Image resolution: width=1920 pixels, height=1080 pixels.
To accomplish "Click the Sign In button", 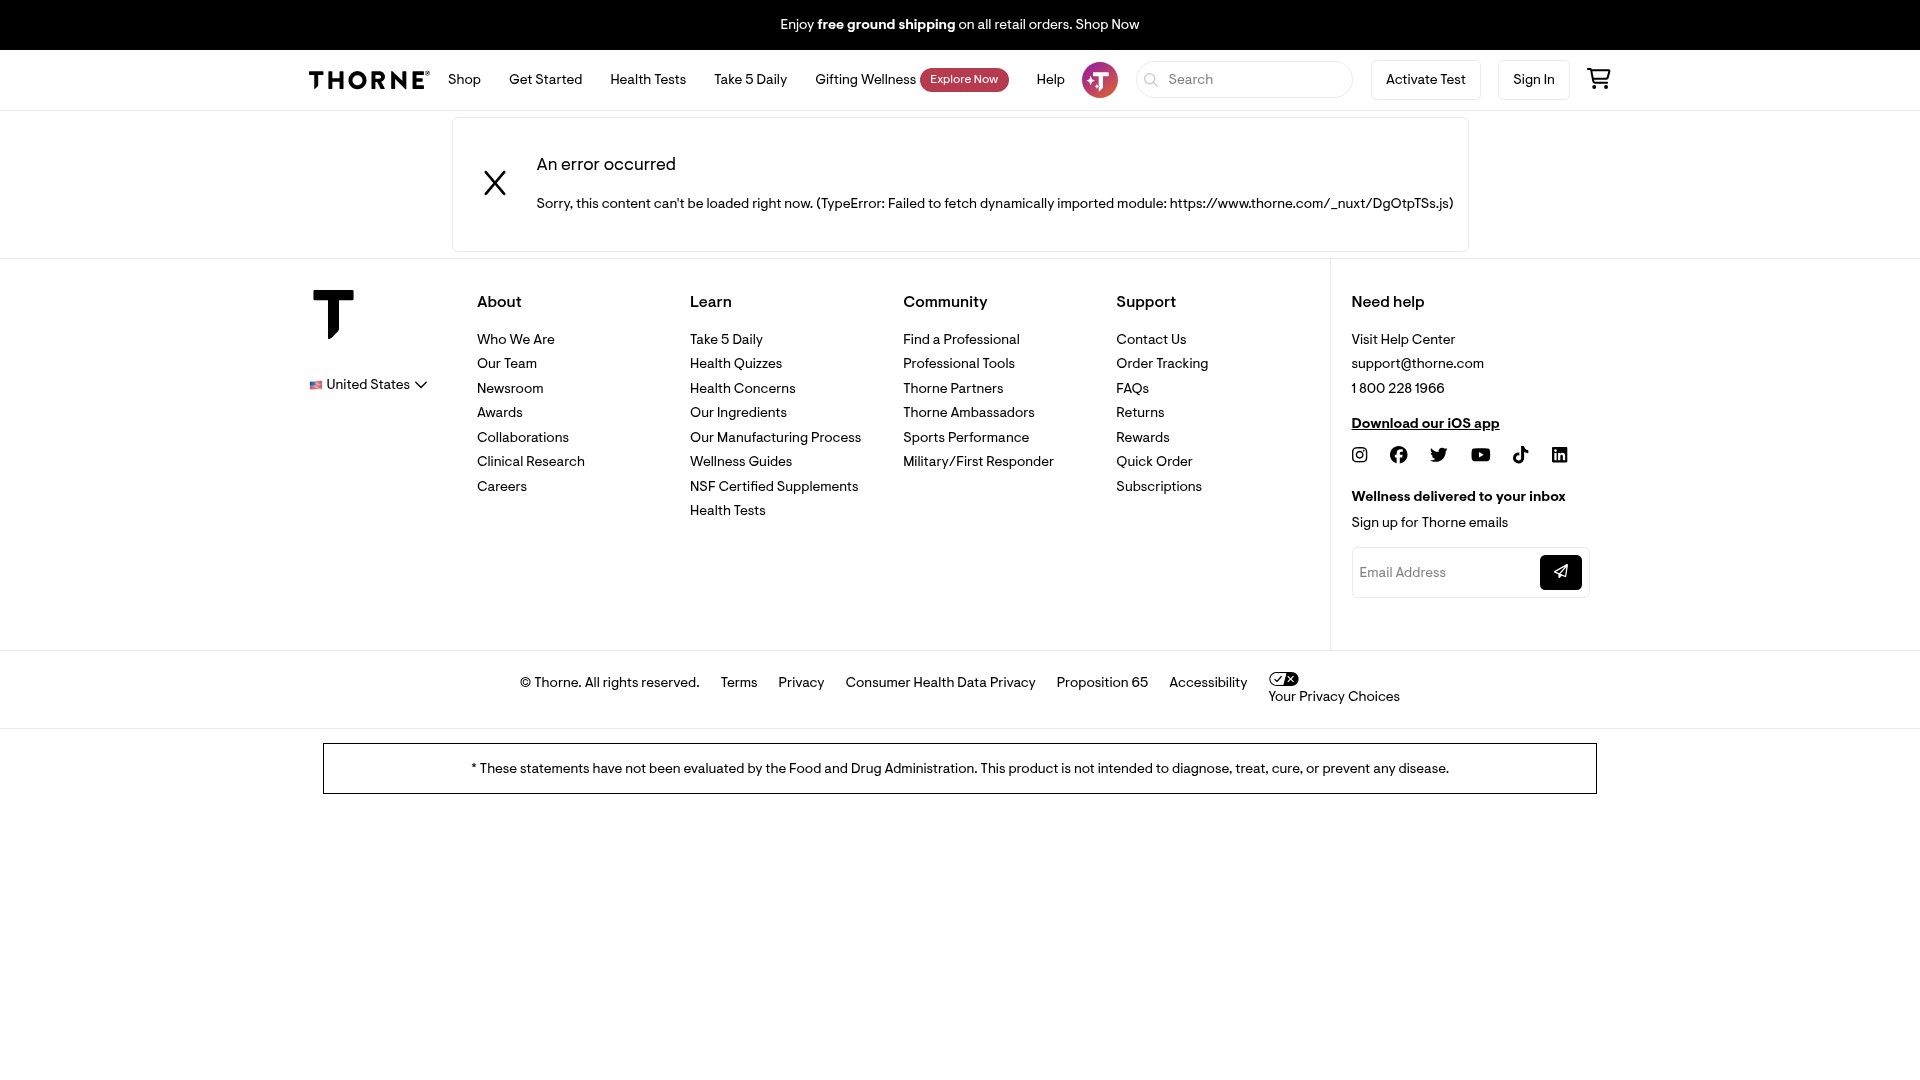I will (1533, 80).
